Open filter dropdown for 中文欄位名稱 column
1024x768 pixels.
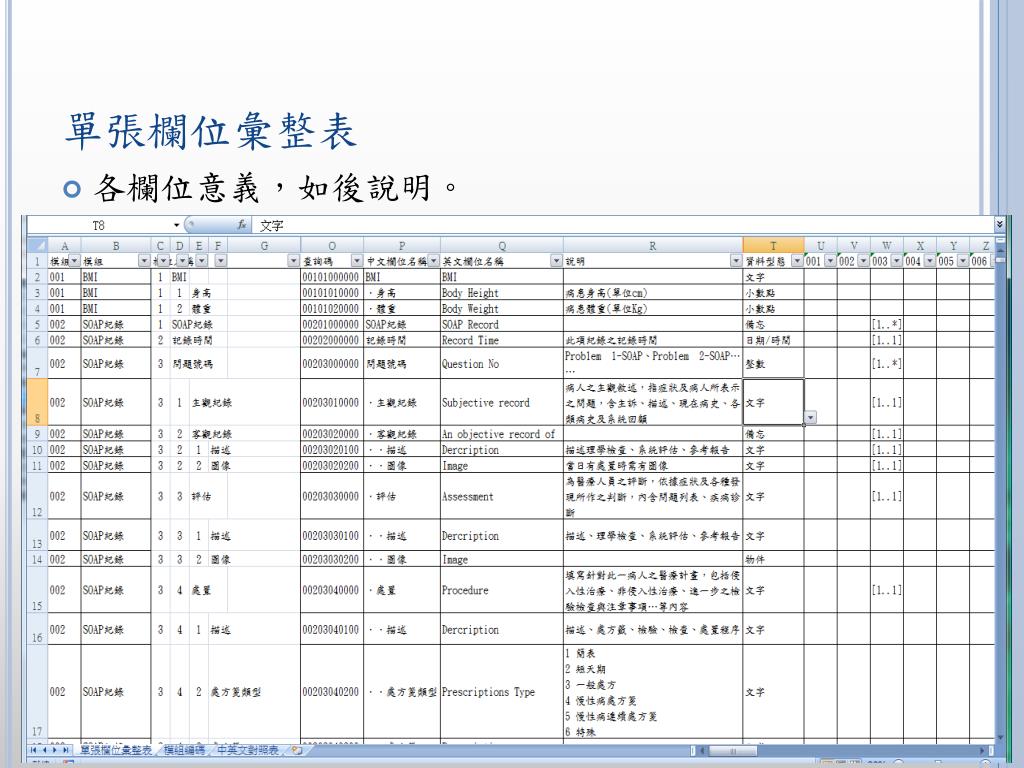coord(434,261)
